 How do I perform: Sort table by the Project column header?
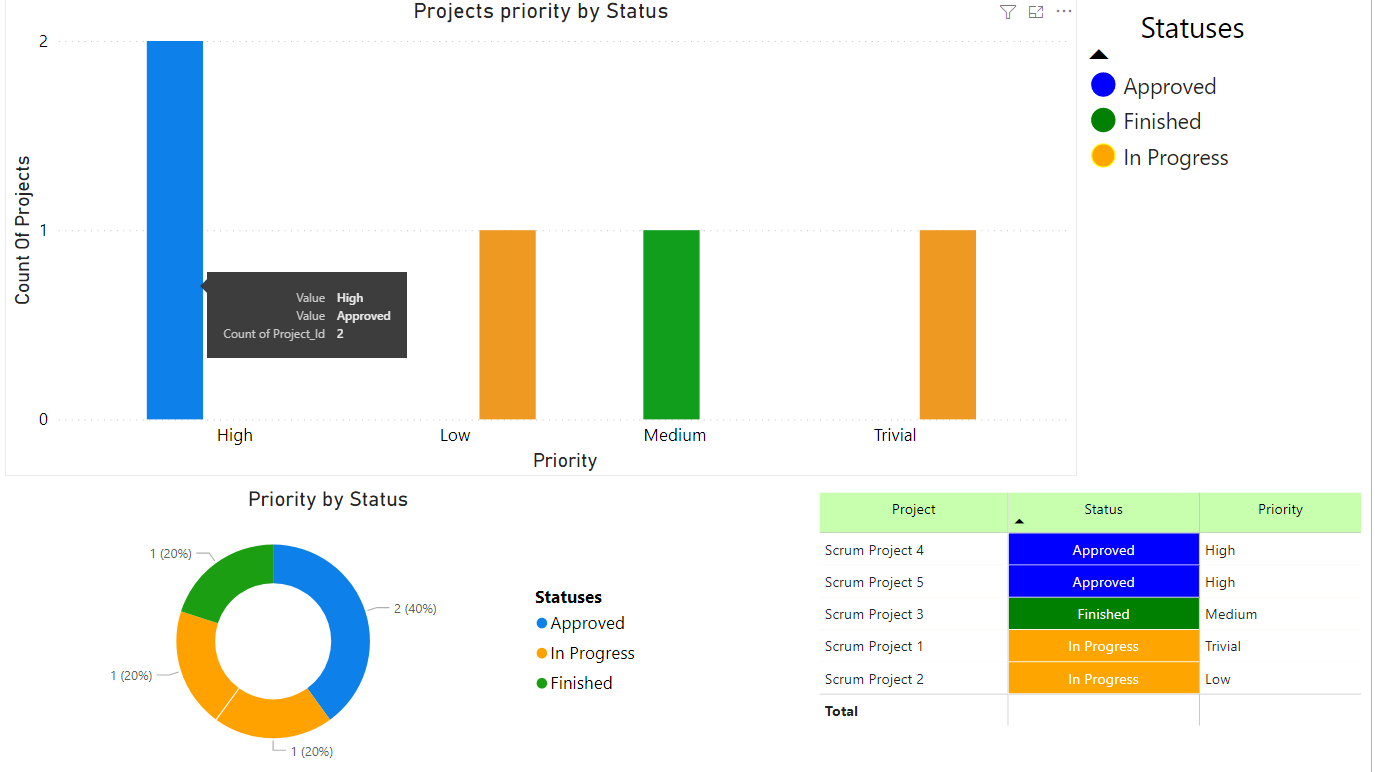[912, 509]
